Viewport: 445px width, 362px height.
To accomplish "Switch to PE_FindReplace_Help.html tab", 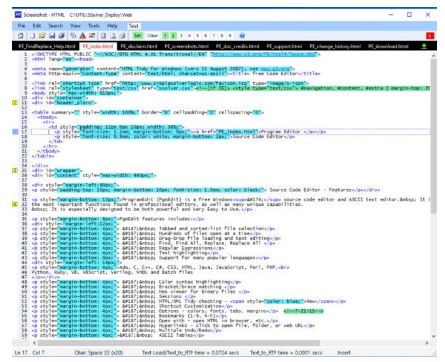I will [47, 46].
